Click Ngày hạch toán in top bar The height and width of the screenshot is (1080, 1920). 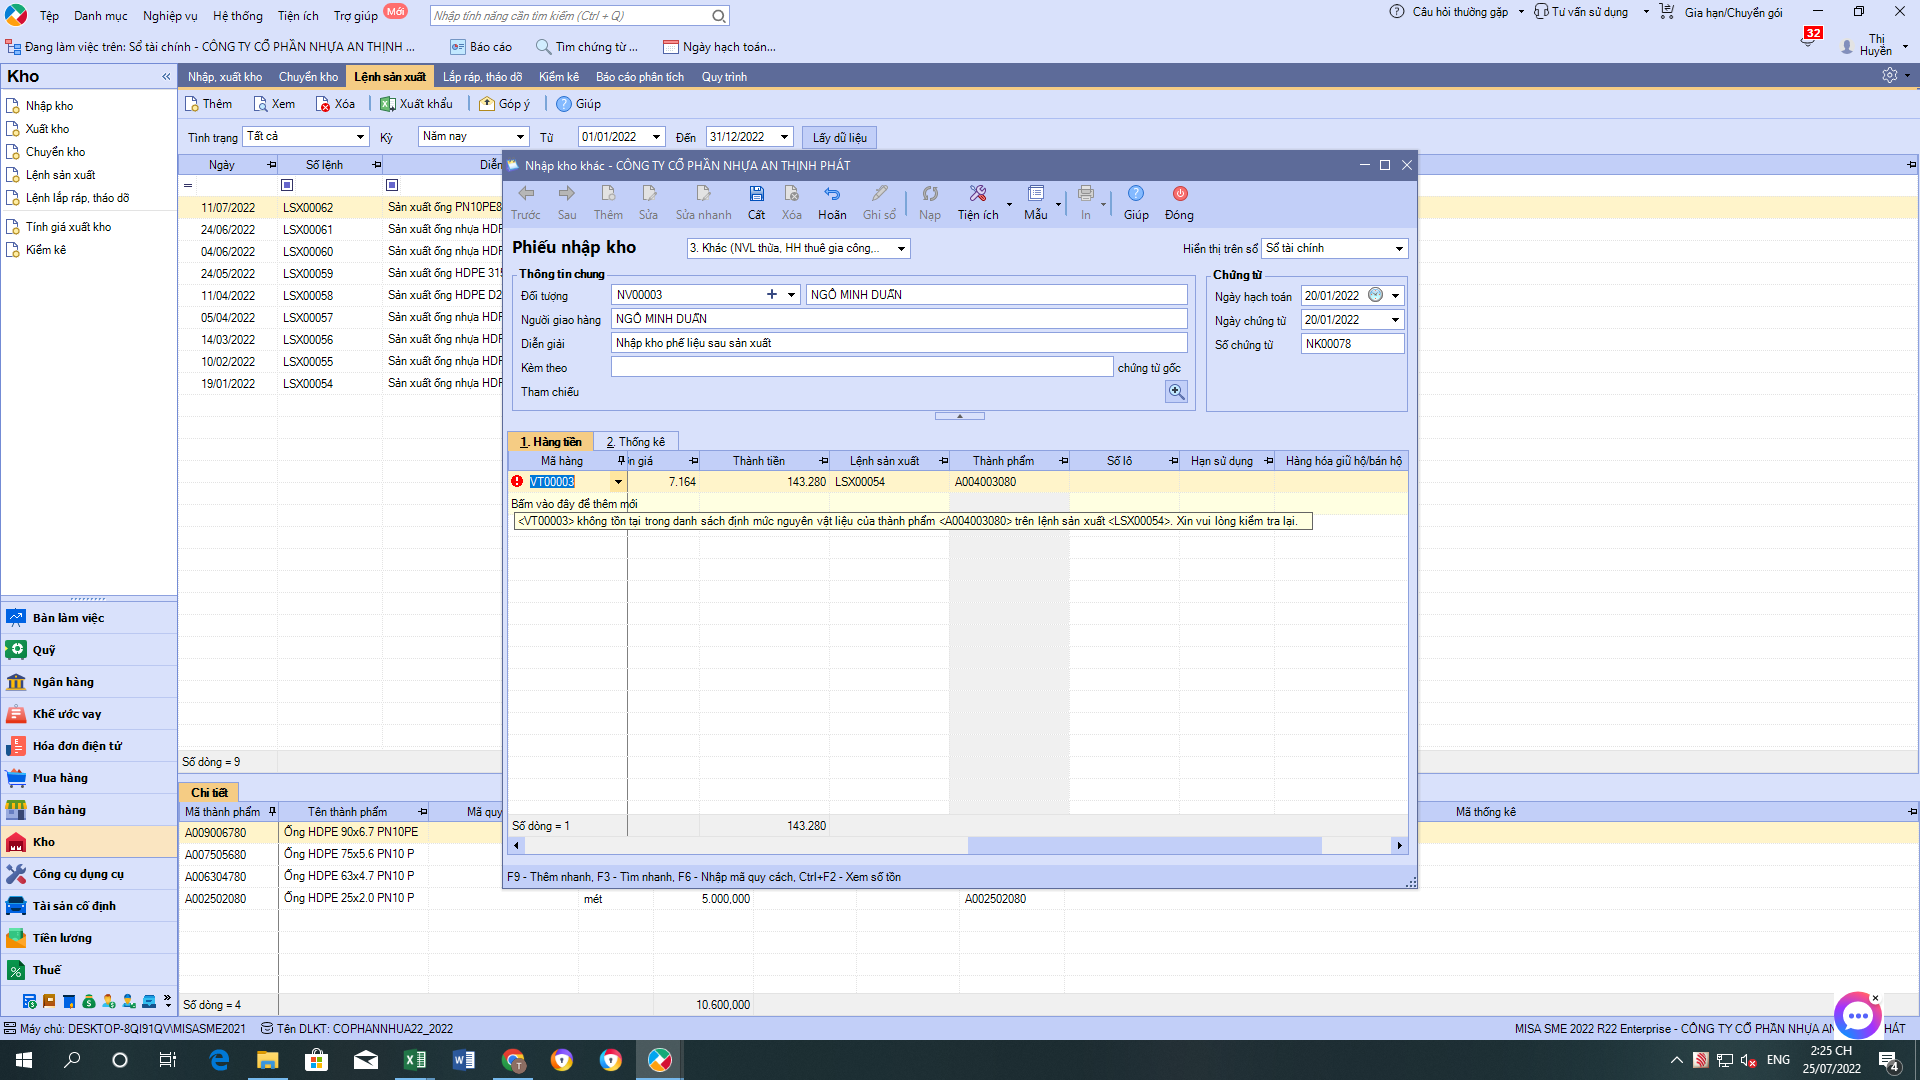(x=719, y=47)
